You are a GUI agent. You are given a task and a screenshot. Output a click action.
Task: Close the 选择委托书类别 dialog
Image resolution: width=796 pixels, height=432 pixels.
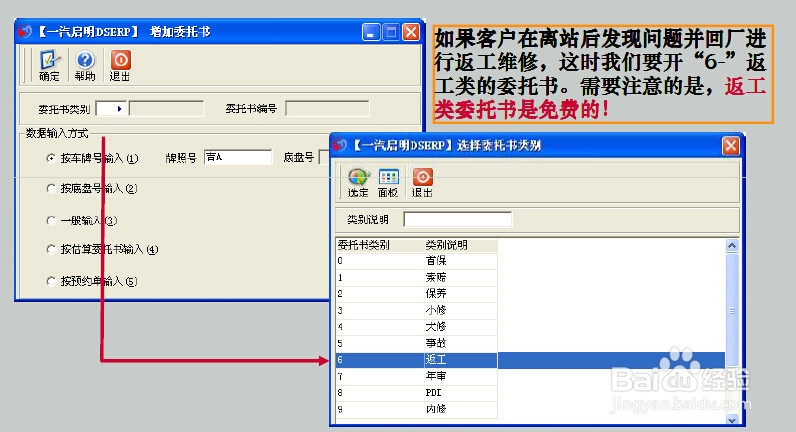tap(731, 146)
